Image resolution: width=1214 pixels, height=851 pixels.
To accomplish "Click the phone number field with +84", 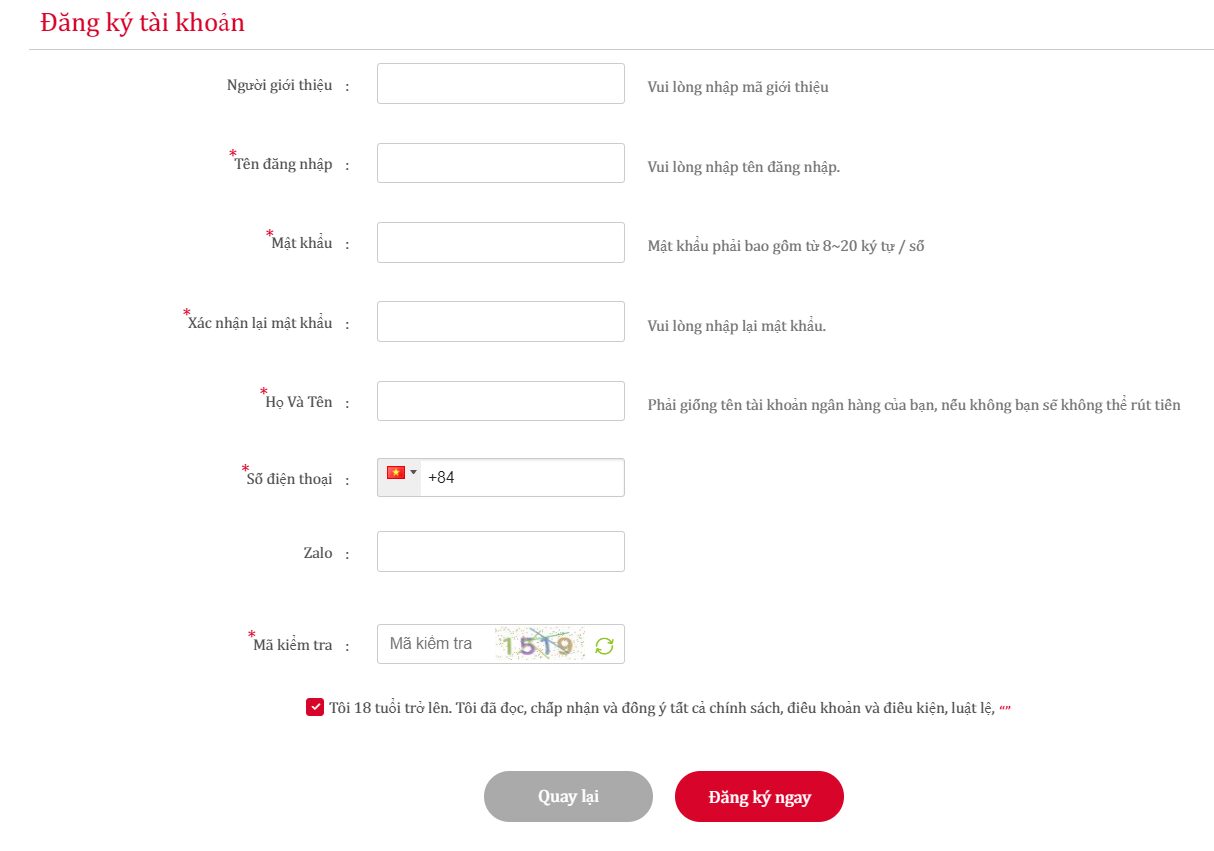I will tap(520, 478).
